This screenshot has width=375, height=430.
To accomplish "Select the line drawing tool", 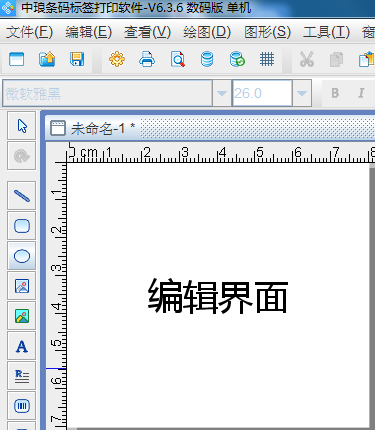I will pos(22,196).
